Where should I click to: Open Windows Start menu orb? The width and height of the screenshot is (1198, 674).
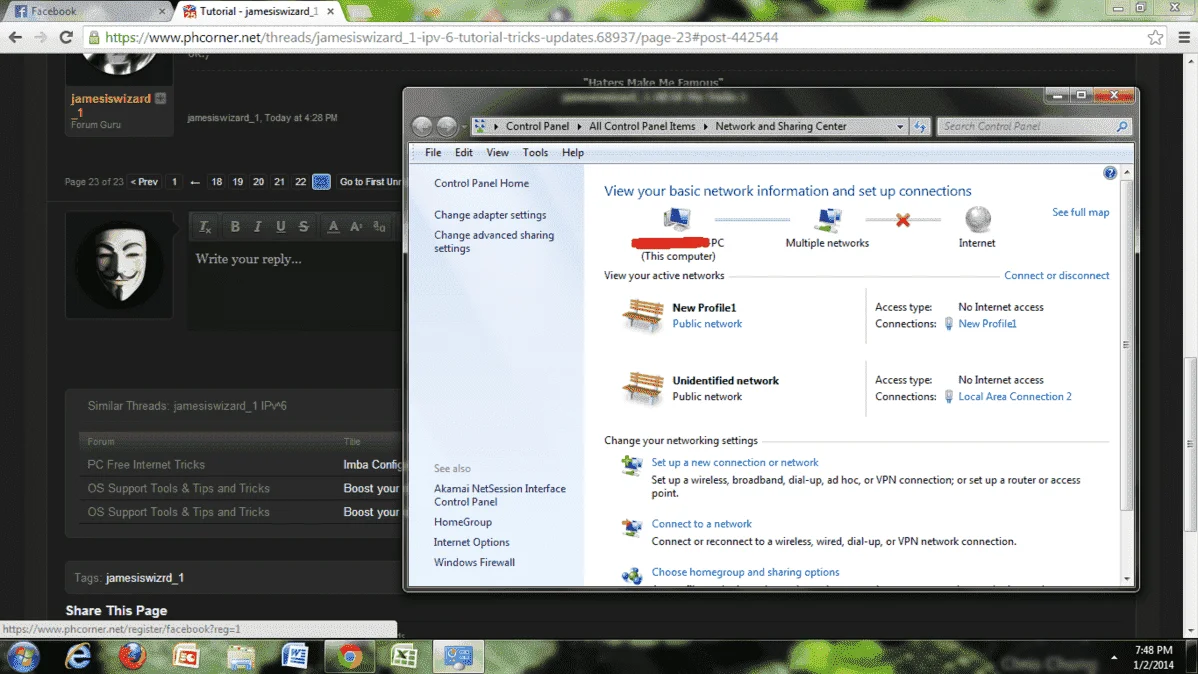coord(23,656)
